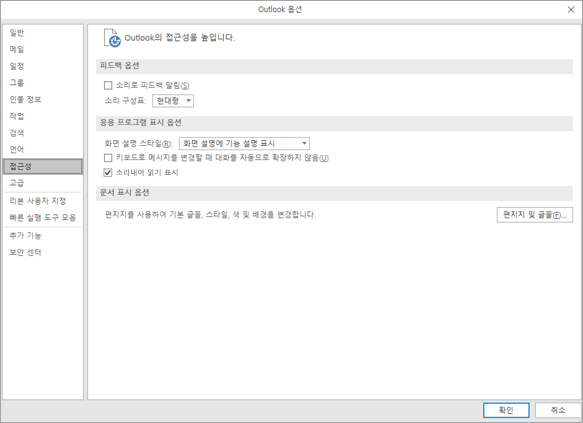Go to 리본 사용자 지정
The height and width of the screenshot is (423, 583).
42,201
